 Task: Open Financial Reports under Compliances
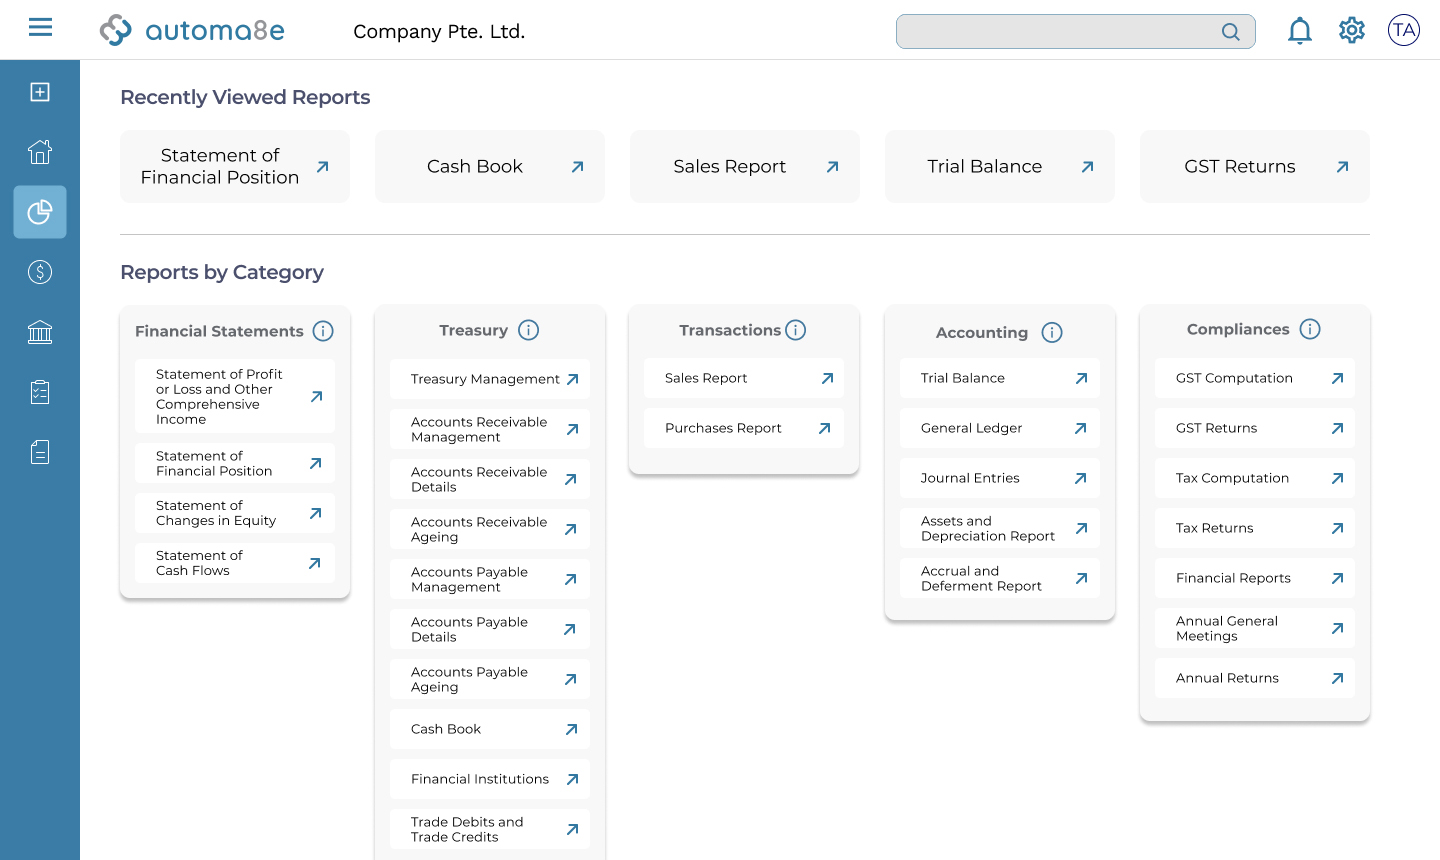point(1255,578)
